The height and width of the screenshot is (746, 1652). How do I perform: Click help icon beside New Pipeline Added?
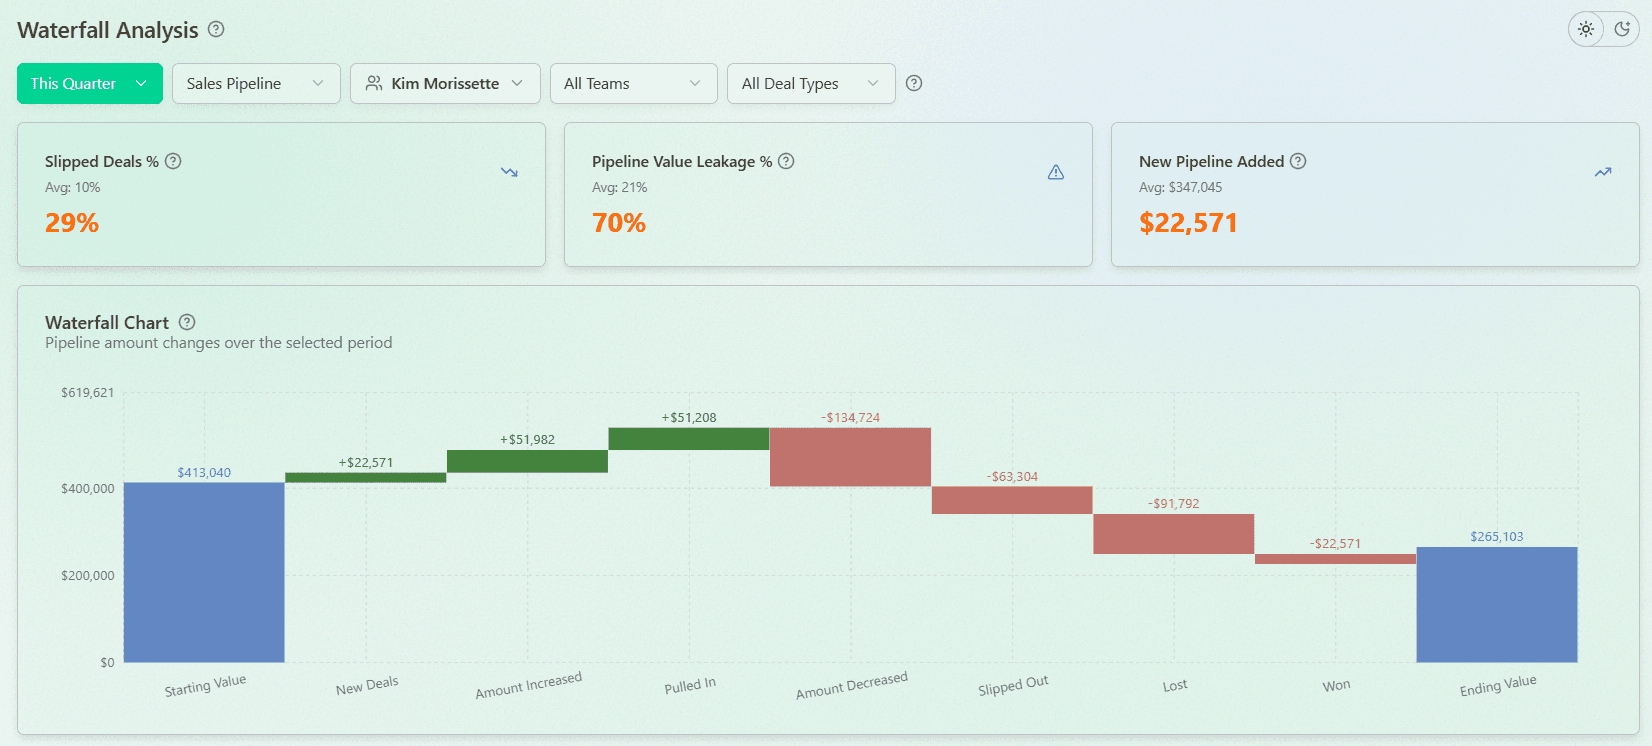coord(1298,161)
